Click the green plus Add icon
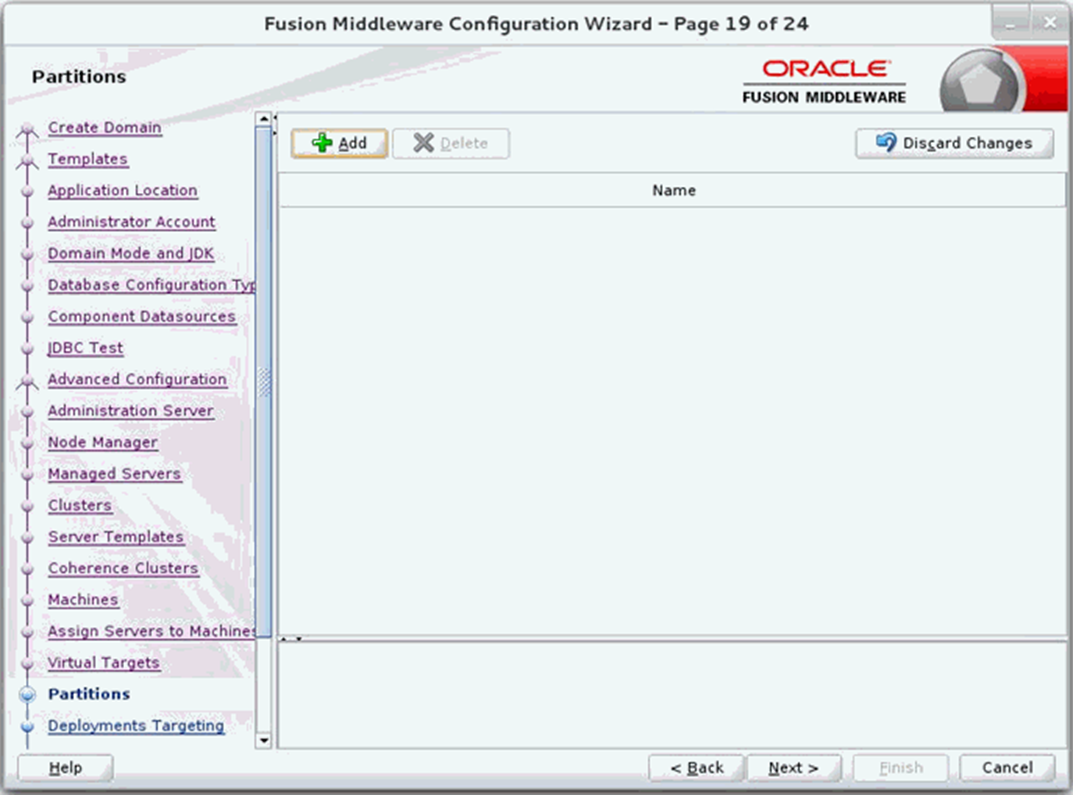Image resolution: width=1073 pixels, height=795 pixels. (322, 143)
